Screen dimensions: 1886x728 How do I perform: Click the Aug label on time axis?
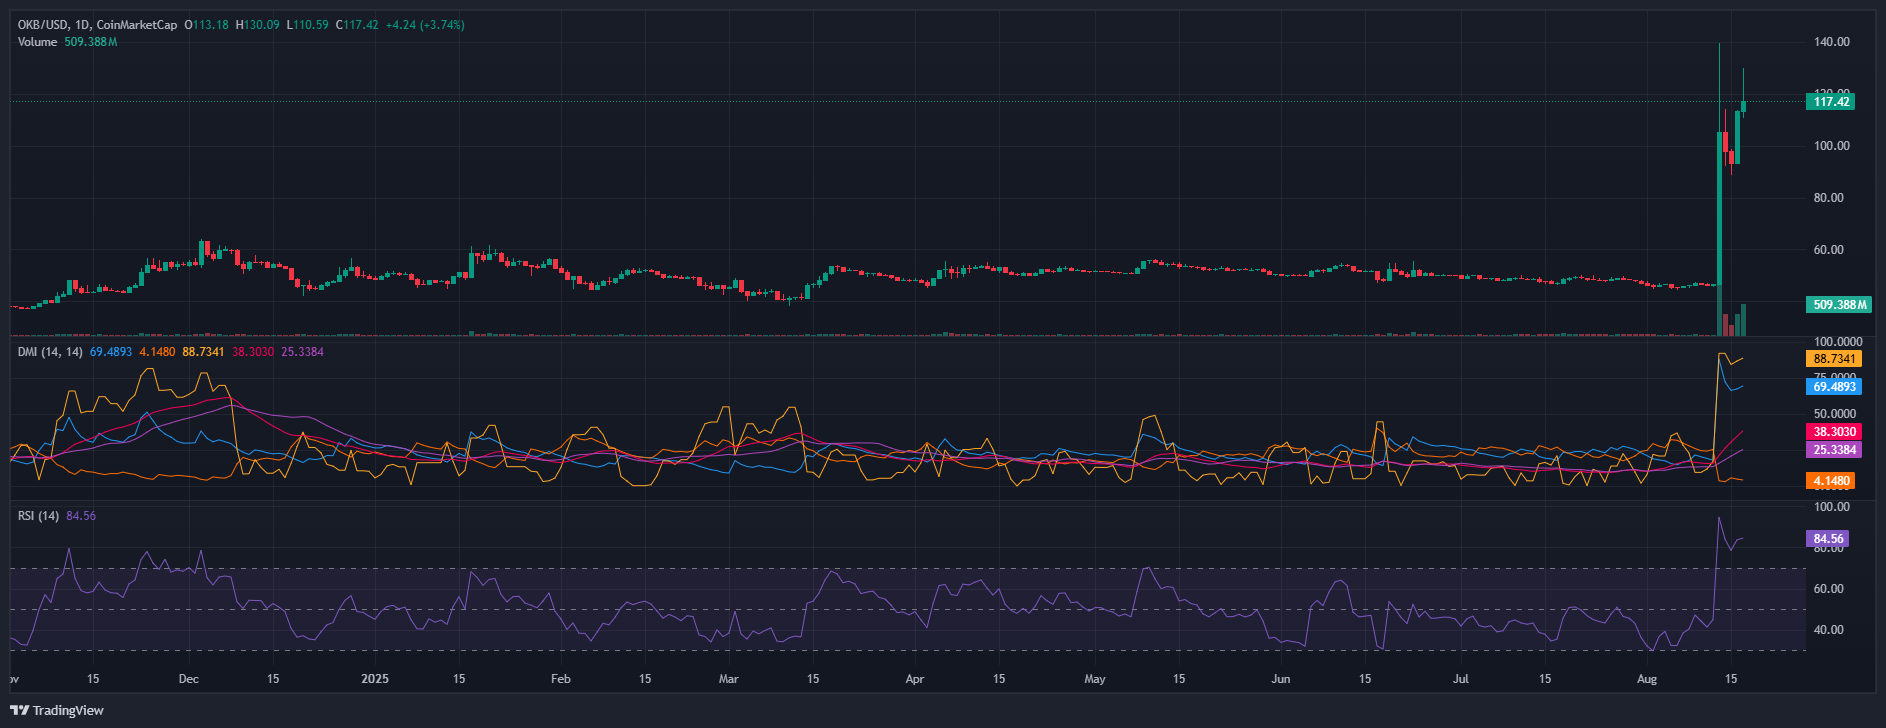(x=1647, y=679)
